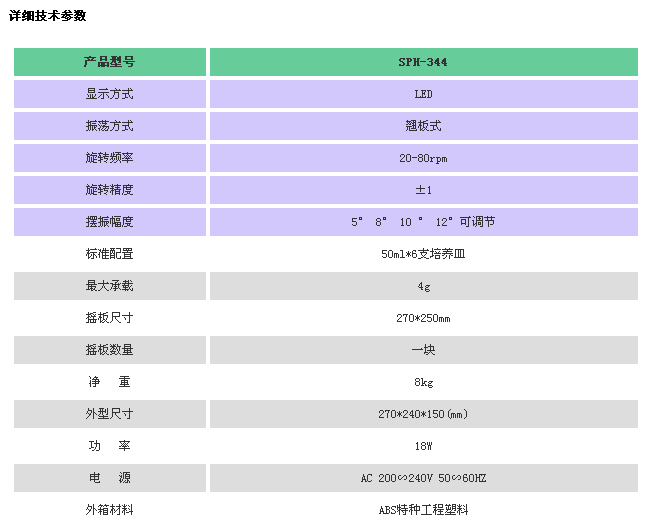Click the 270*240*150(mm) dimensions value

point(423,414)
